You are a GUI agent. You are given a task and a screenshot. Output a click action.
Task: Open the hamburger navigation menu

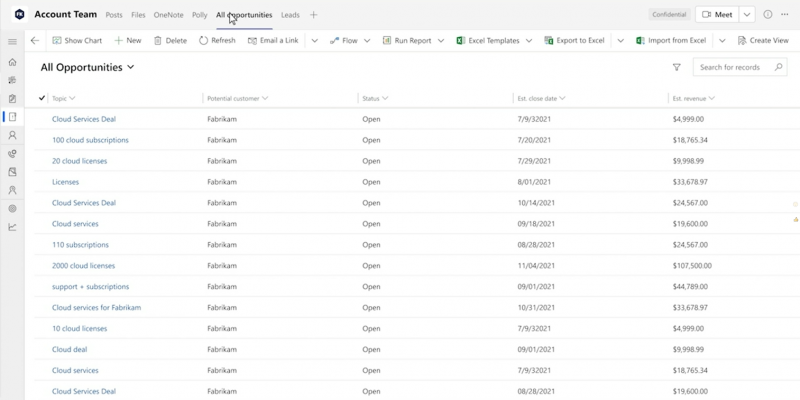point(12,42)
